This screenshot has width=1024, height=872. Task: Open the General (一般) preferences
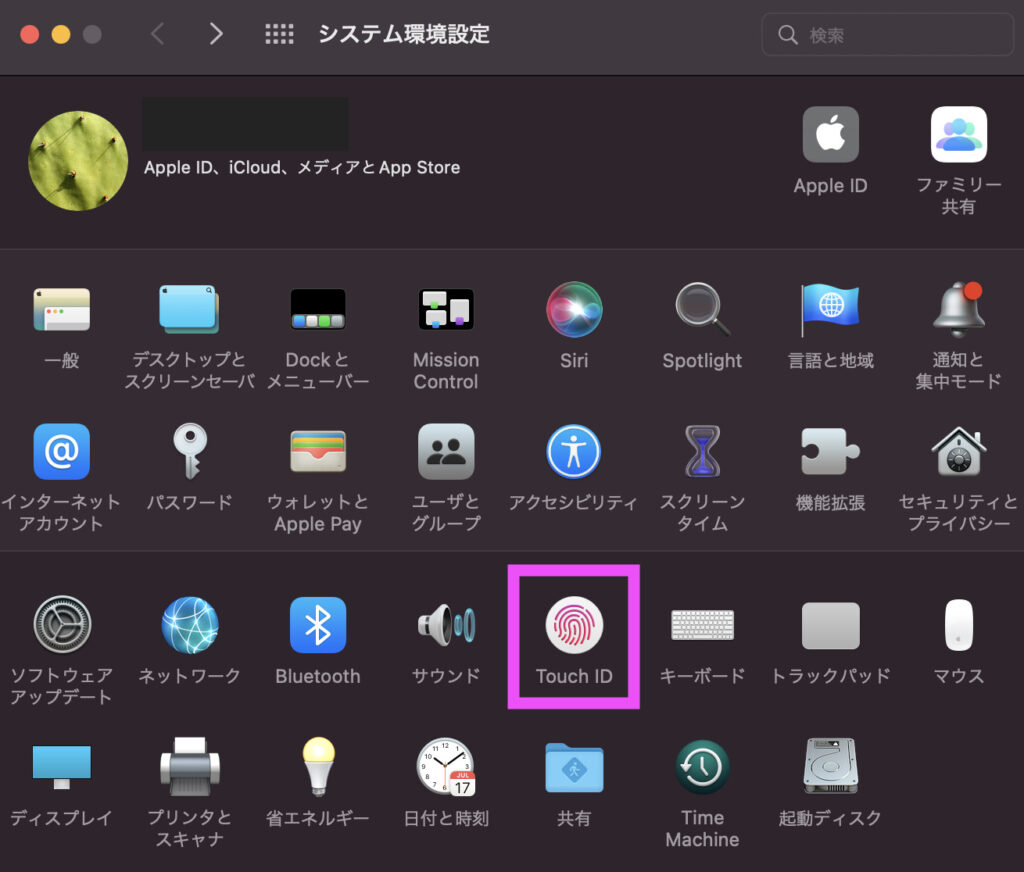pyautogui.click(x=61, y=310)
